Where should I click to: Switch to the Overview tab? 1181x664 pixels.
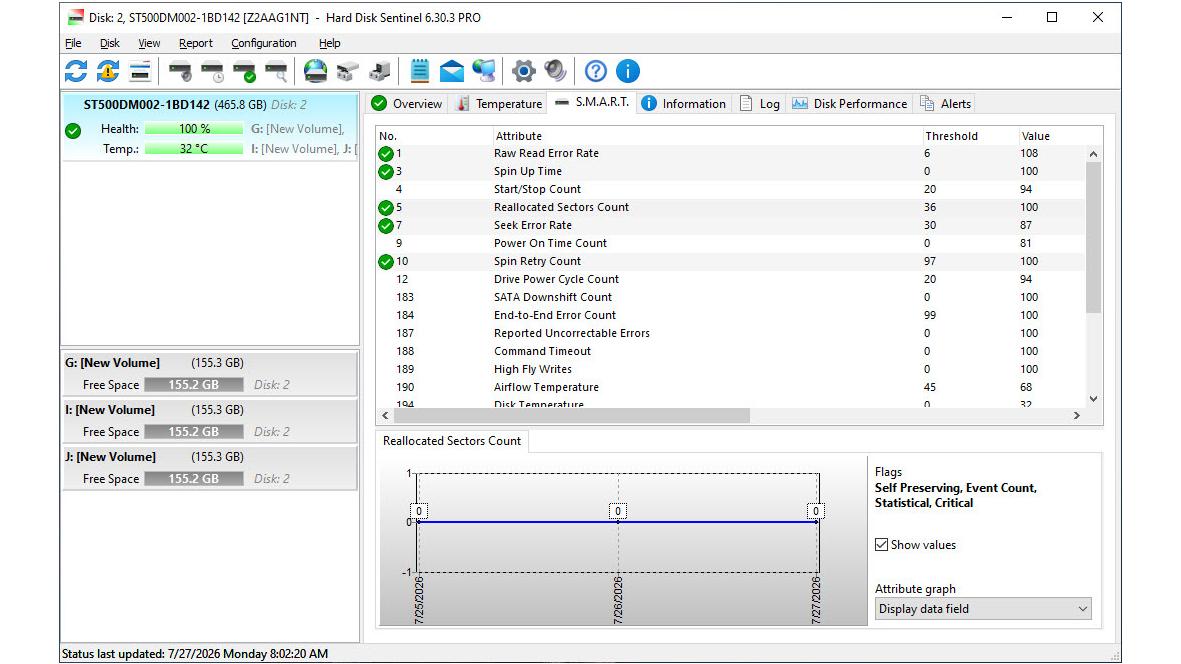407,104
